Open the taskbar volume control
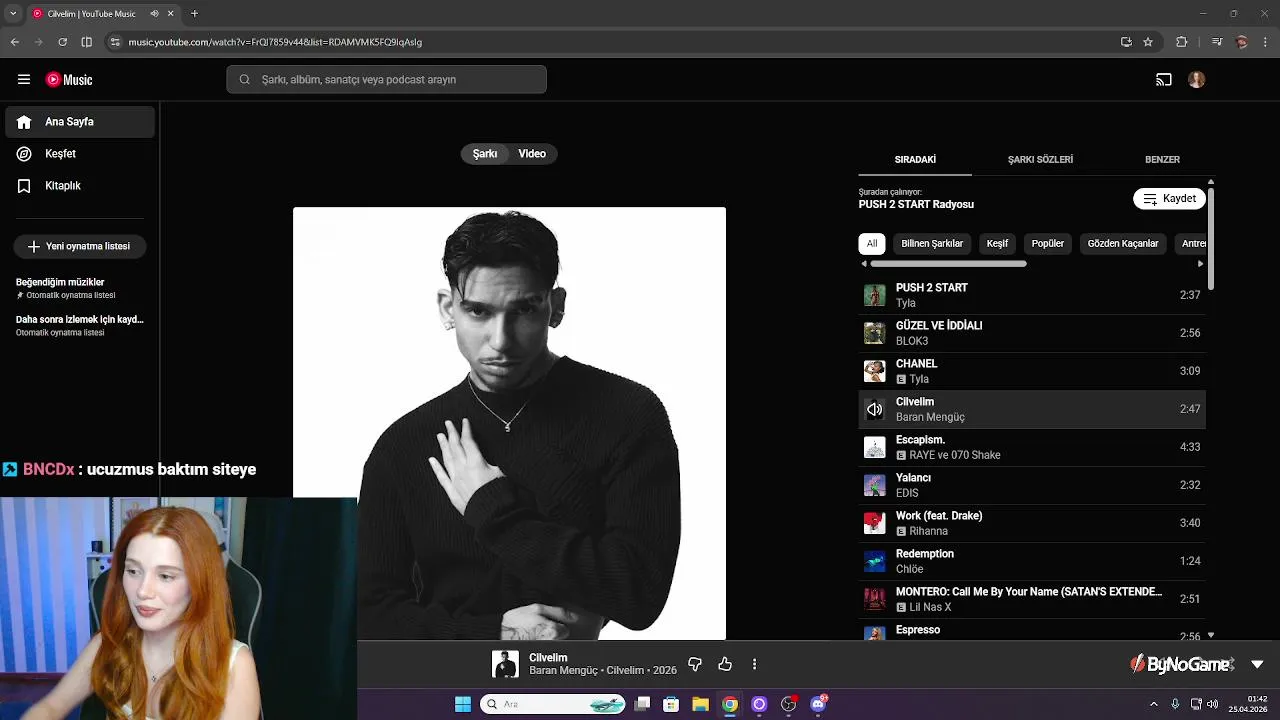Screen dimensions: 1280x720 pos(1213,704)
